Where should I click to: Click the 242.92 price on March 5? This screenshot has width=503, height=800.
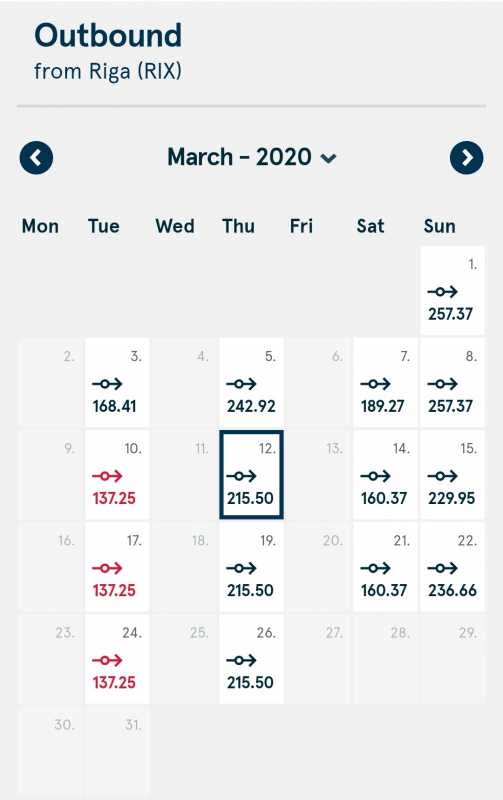(251, 406)
